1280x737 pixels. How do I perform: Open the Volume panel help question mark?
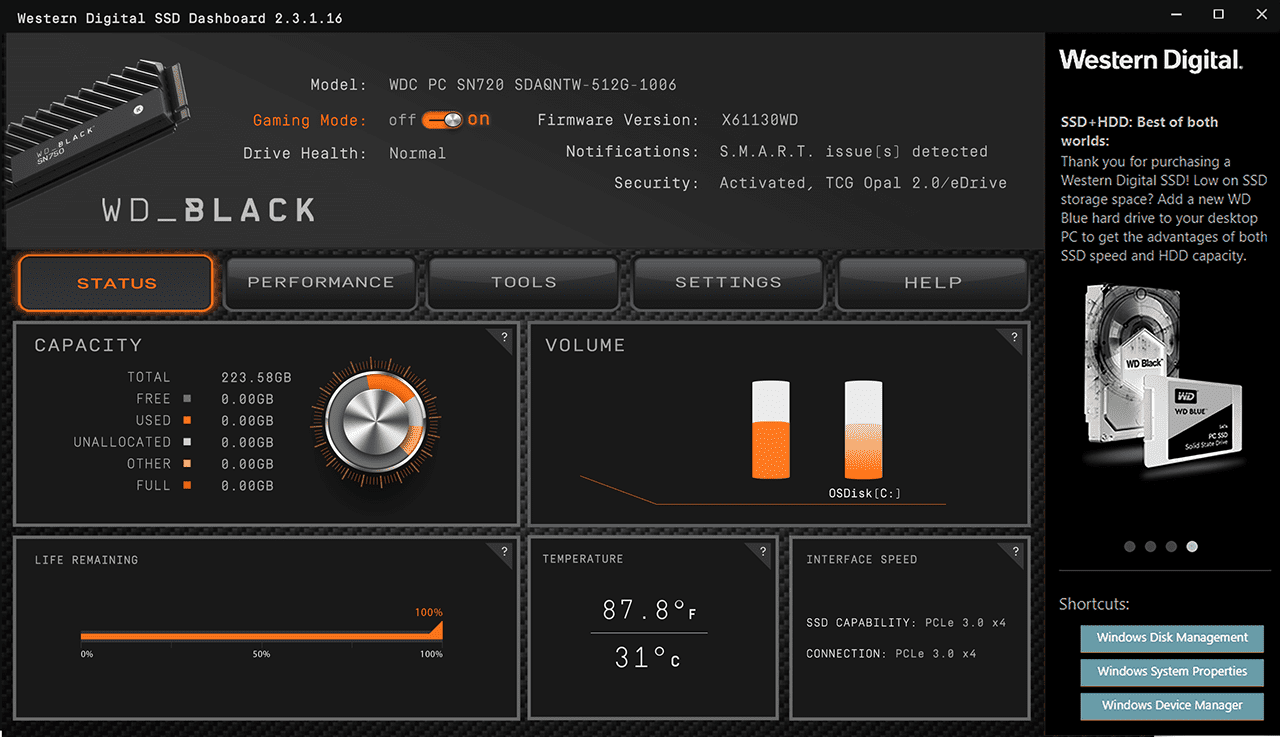pyautogui.click(x=1015, y=337)
